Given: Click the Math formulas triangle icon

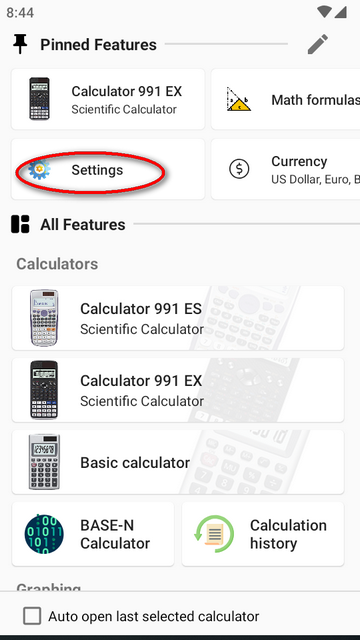Looking at the screenshot, I should click(238, 99).
